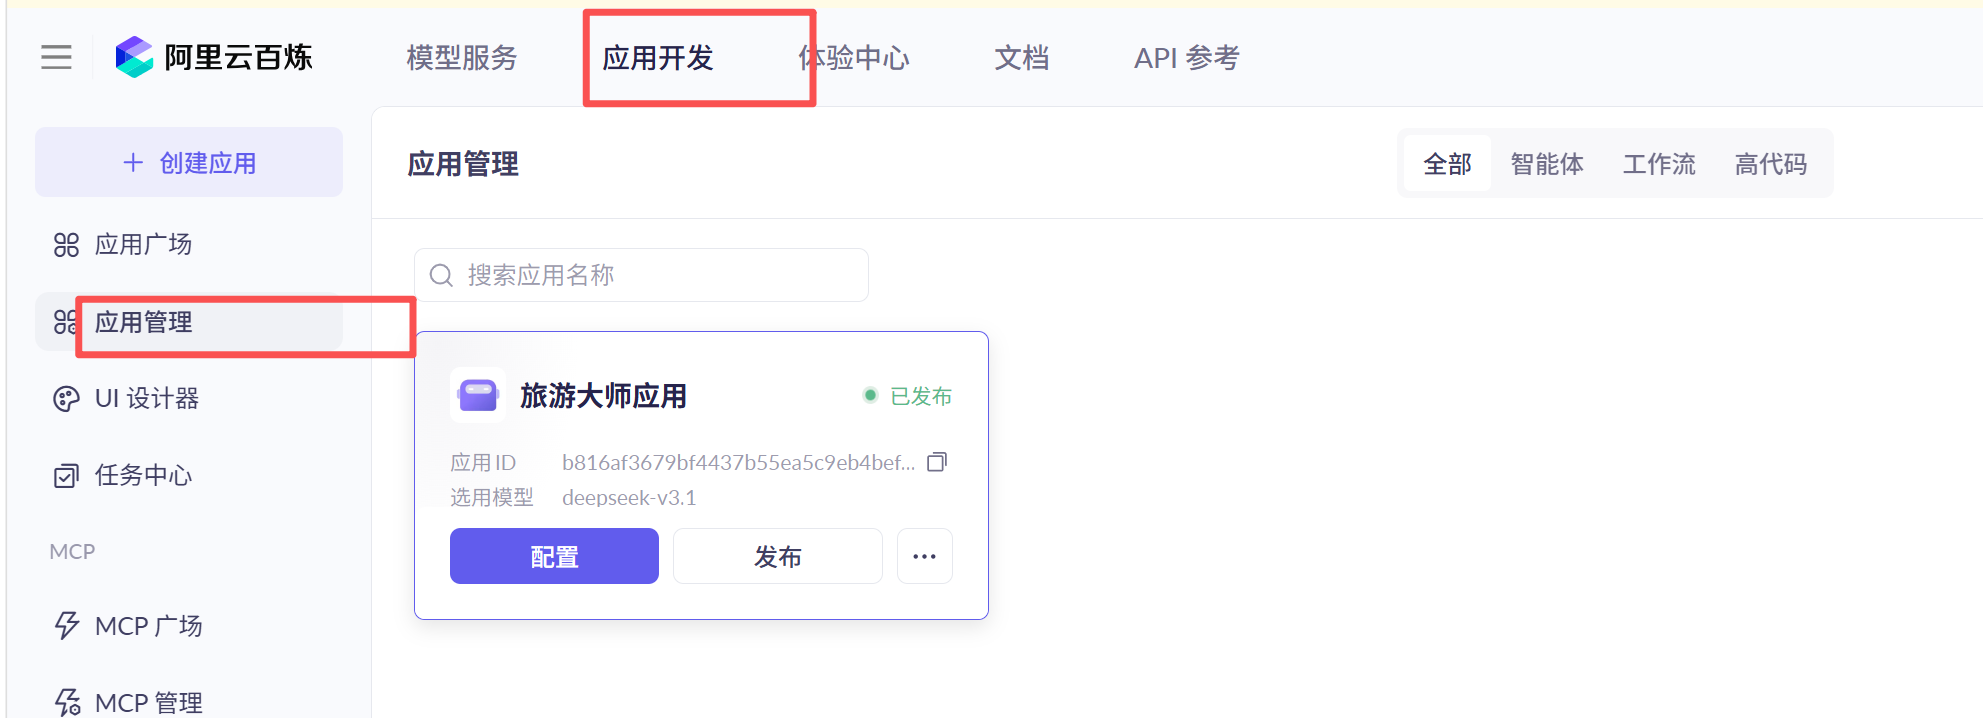Click the 应用管理 sidebar icon
Screen dimensions: 1983x718
point(64,322)
